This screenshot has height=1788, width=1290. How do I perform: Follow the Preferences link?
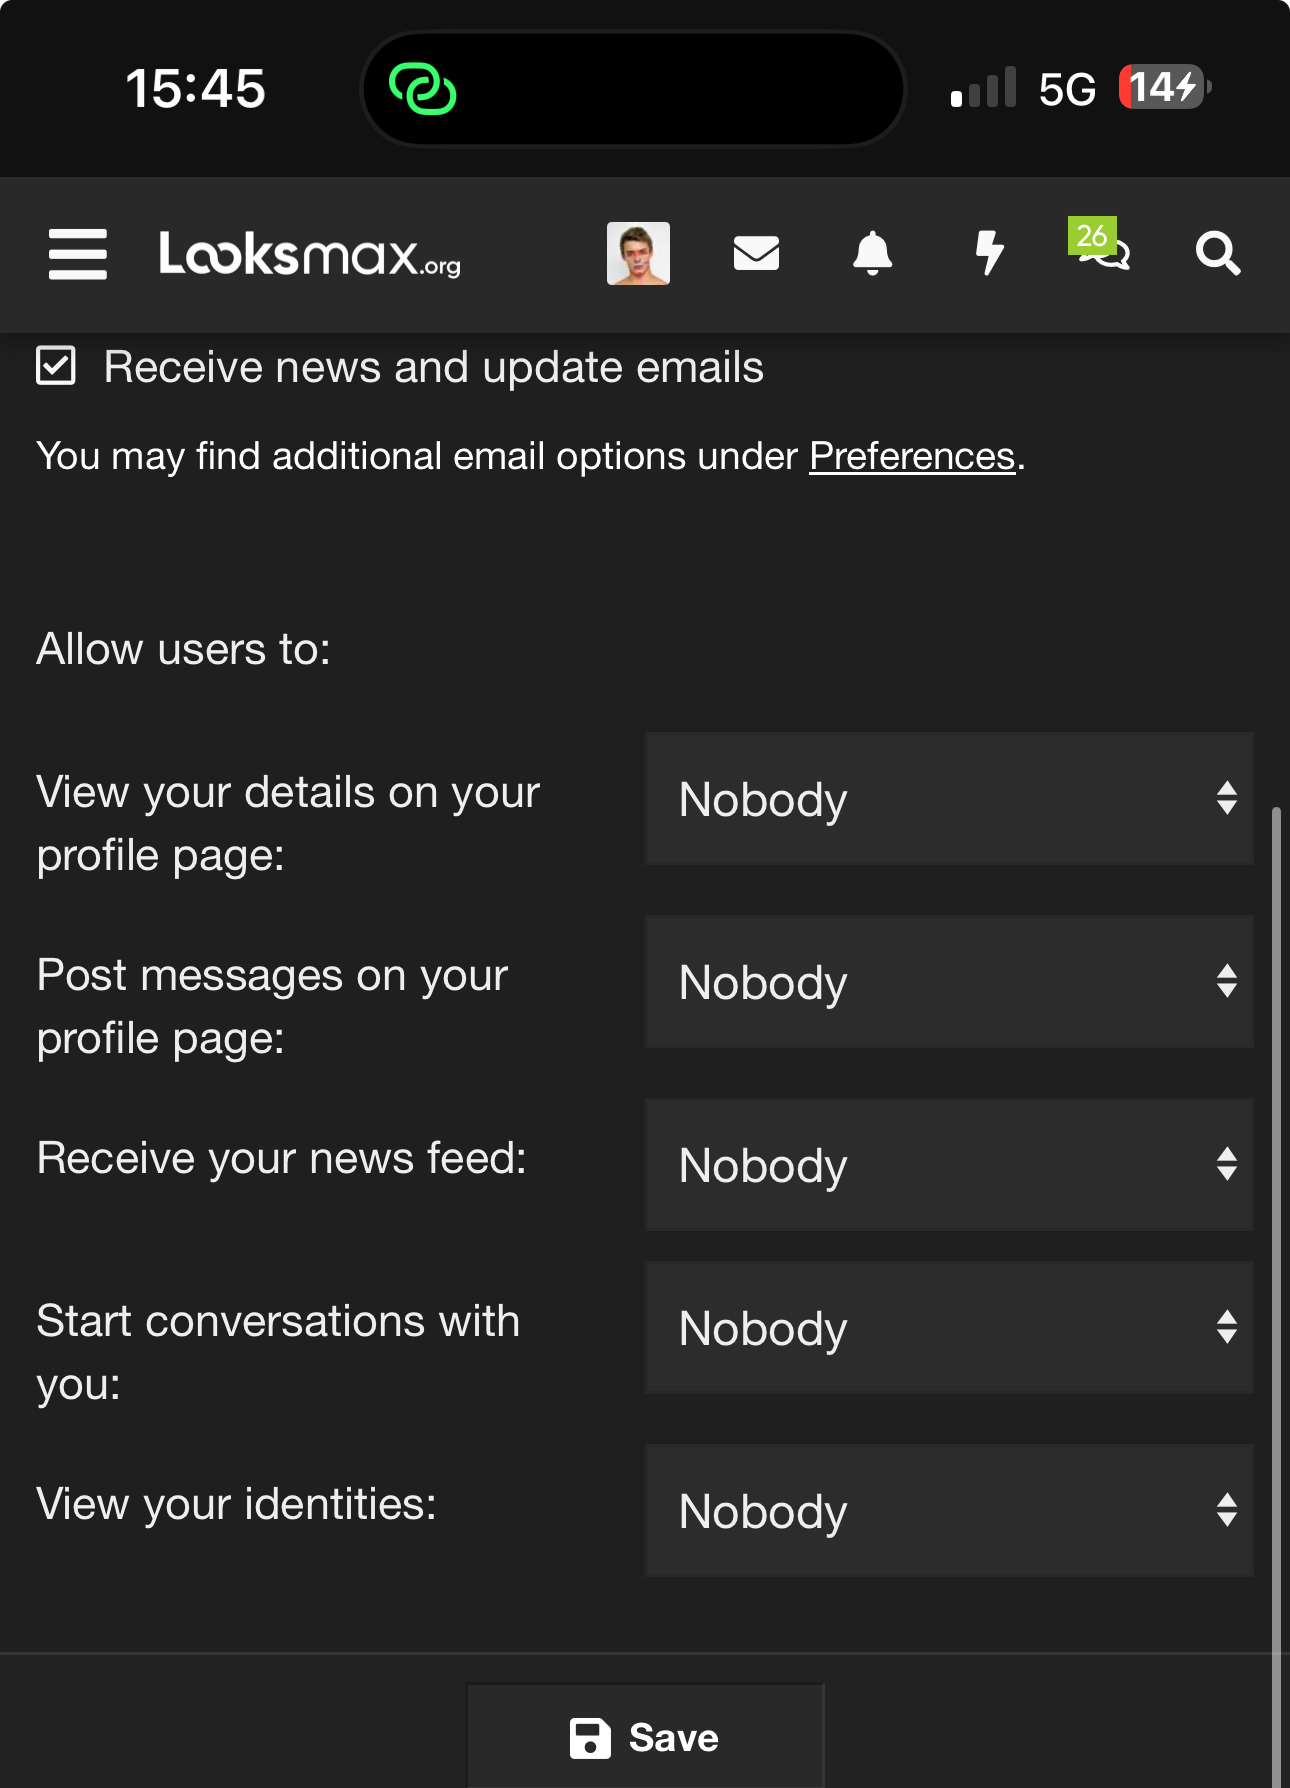pos(911,457)
